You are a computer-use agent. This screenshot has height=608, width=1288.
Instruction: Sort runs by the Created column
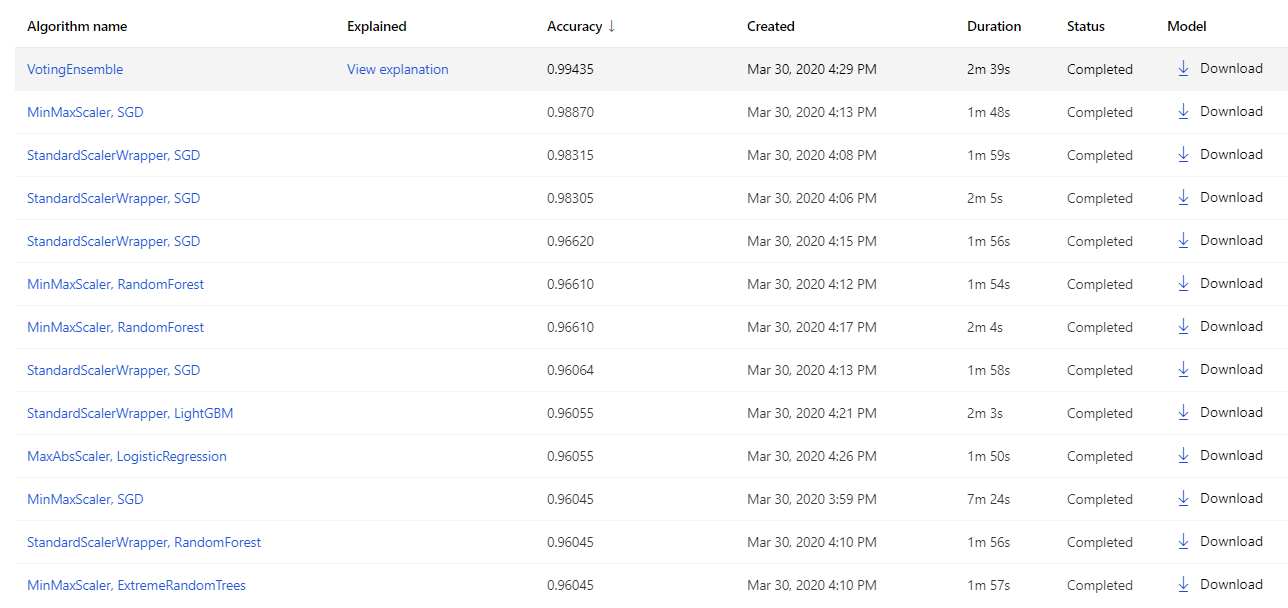[770, 26]
